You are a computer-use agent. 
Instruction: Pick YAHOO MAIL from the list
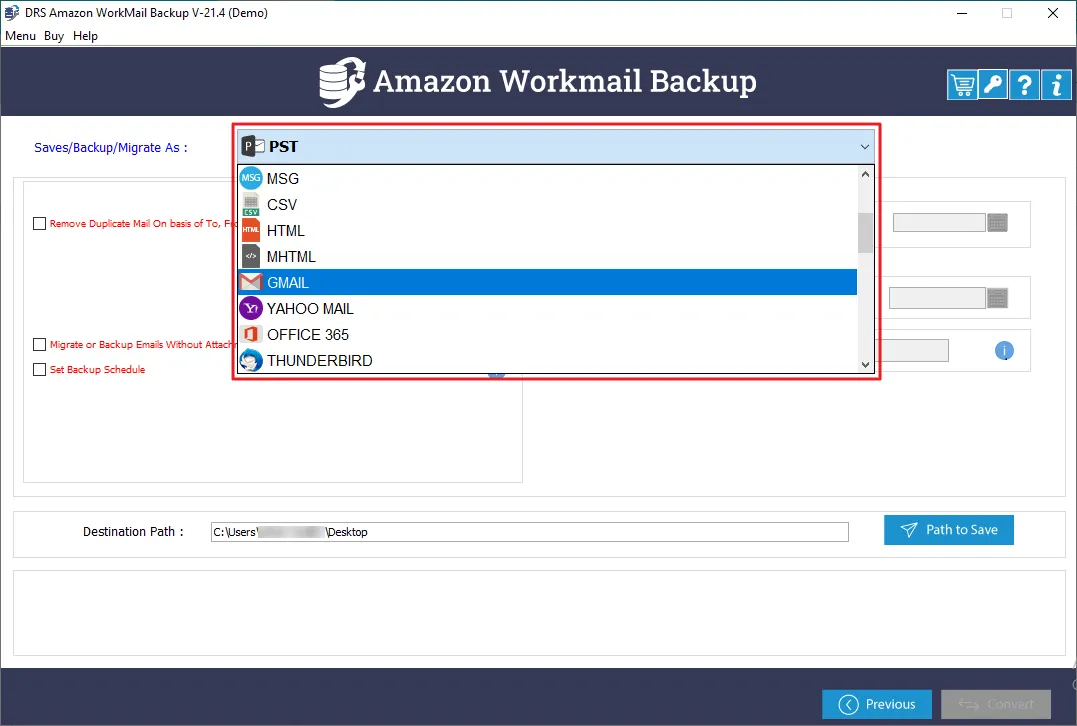click(547, 308)
